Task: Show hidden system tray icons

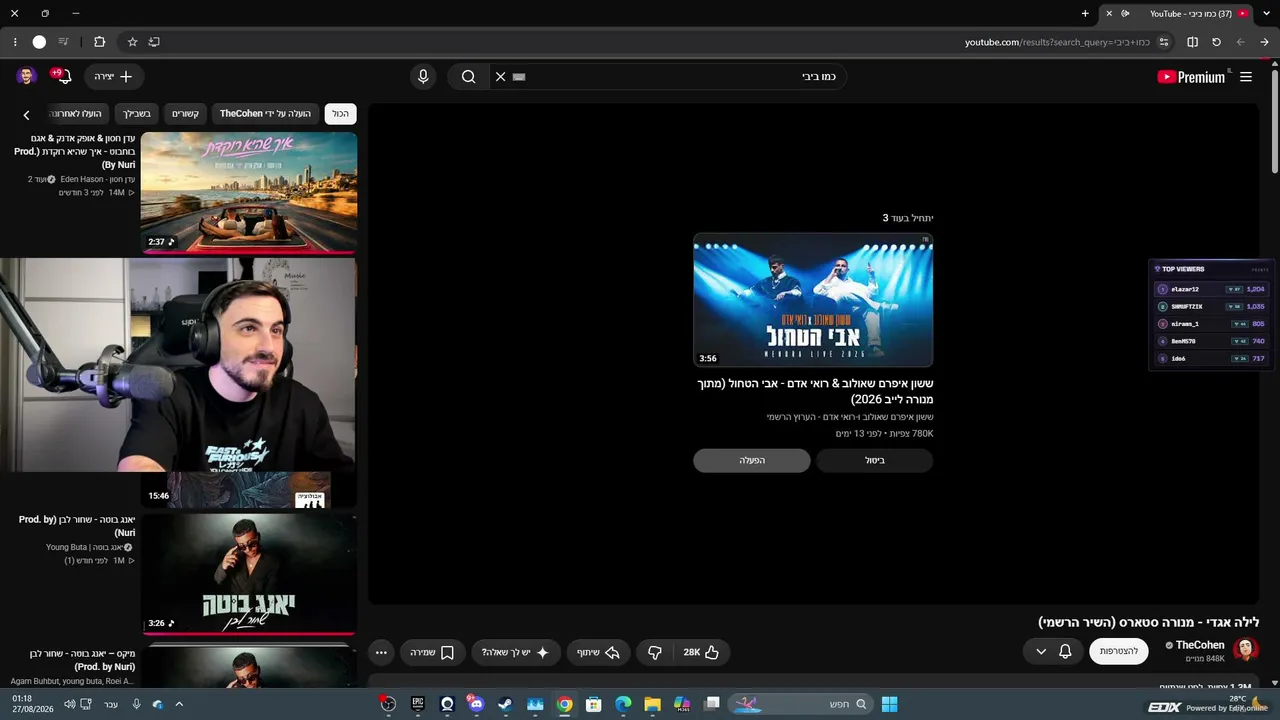Action: [x=179, y=704]
